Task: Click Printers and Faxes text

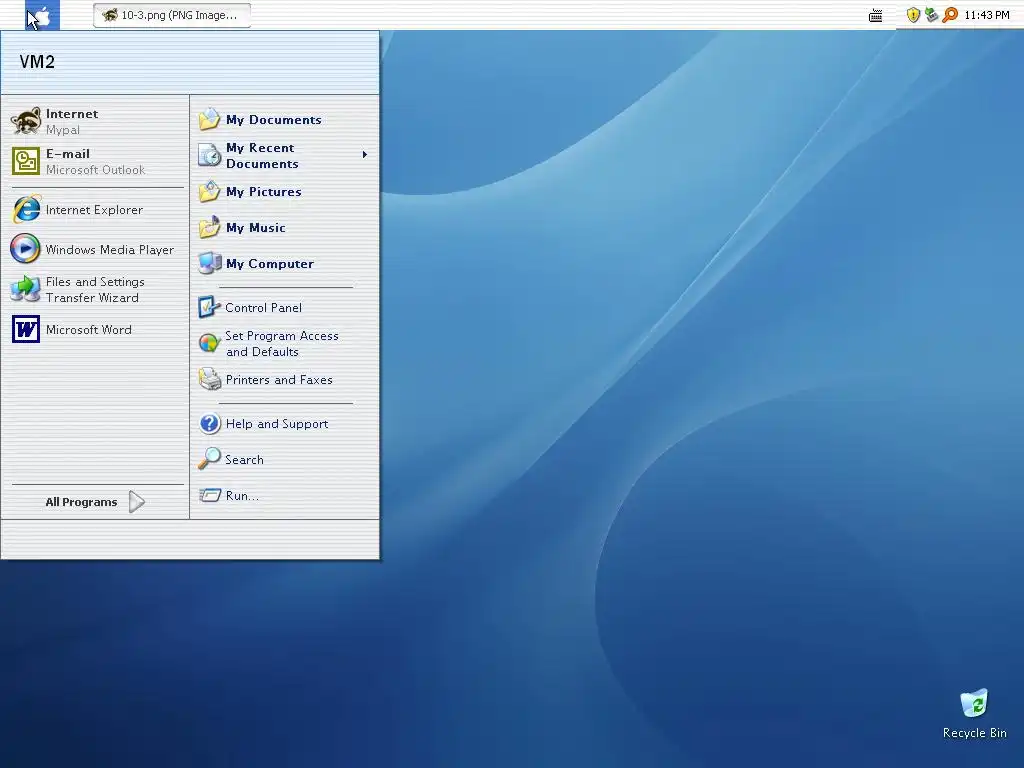Action: tap(279, 379)
